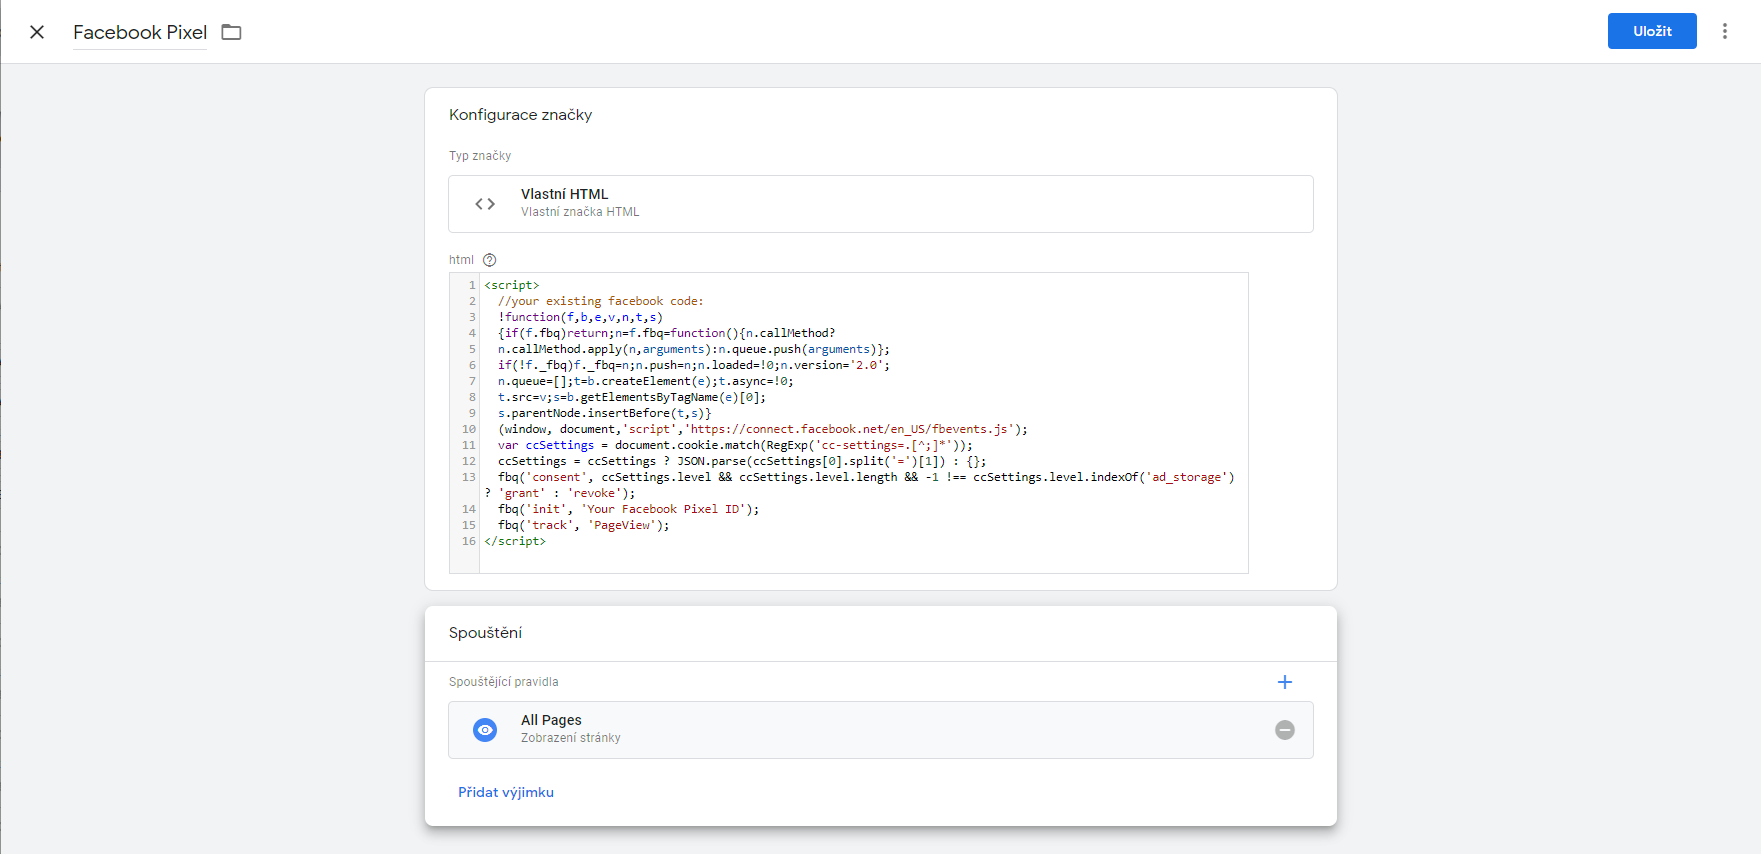Click the Spouštějící pravidla label
The height and width of the screenshot is (854, 1761).
[x=503, y=682]
